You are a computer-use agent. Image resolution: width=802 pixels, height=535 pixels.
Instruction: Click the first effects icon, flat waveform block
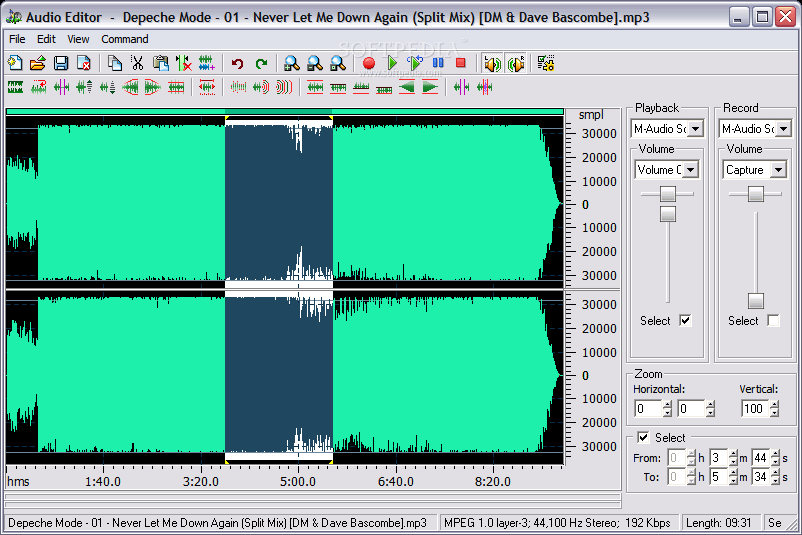pos(15,87)
